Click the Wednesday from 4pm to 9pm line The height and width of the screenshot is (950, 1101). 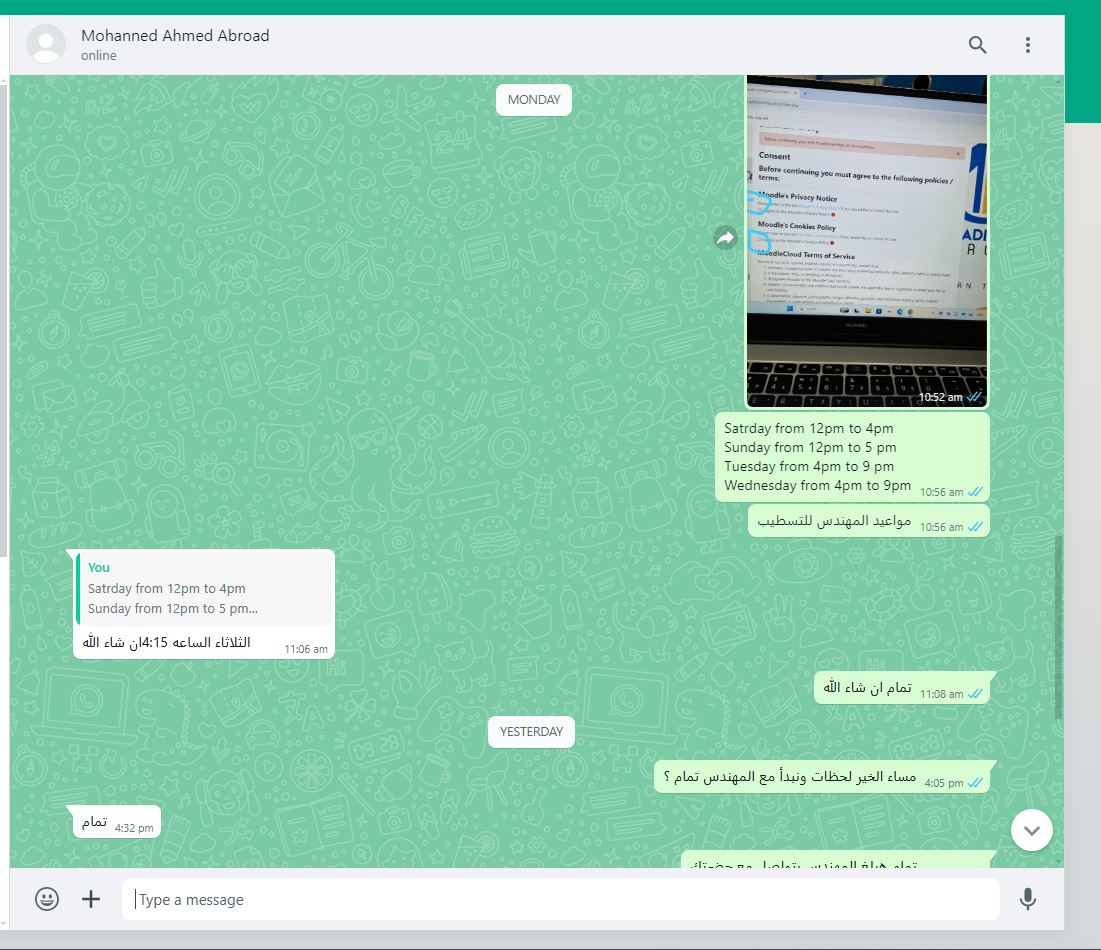click(x=817, y=485)
